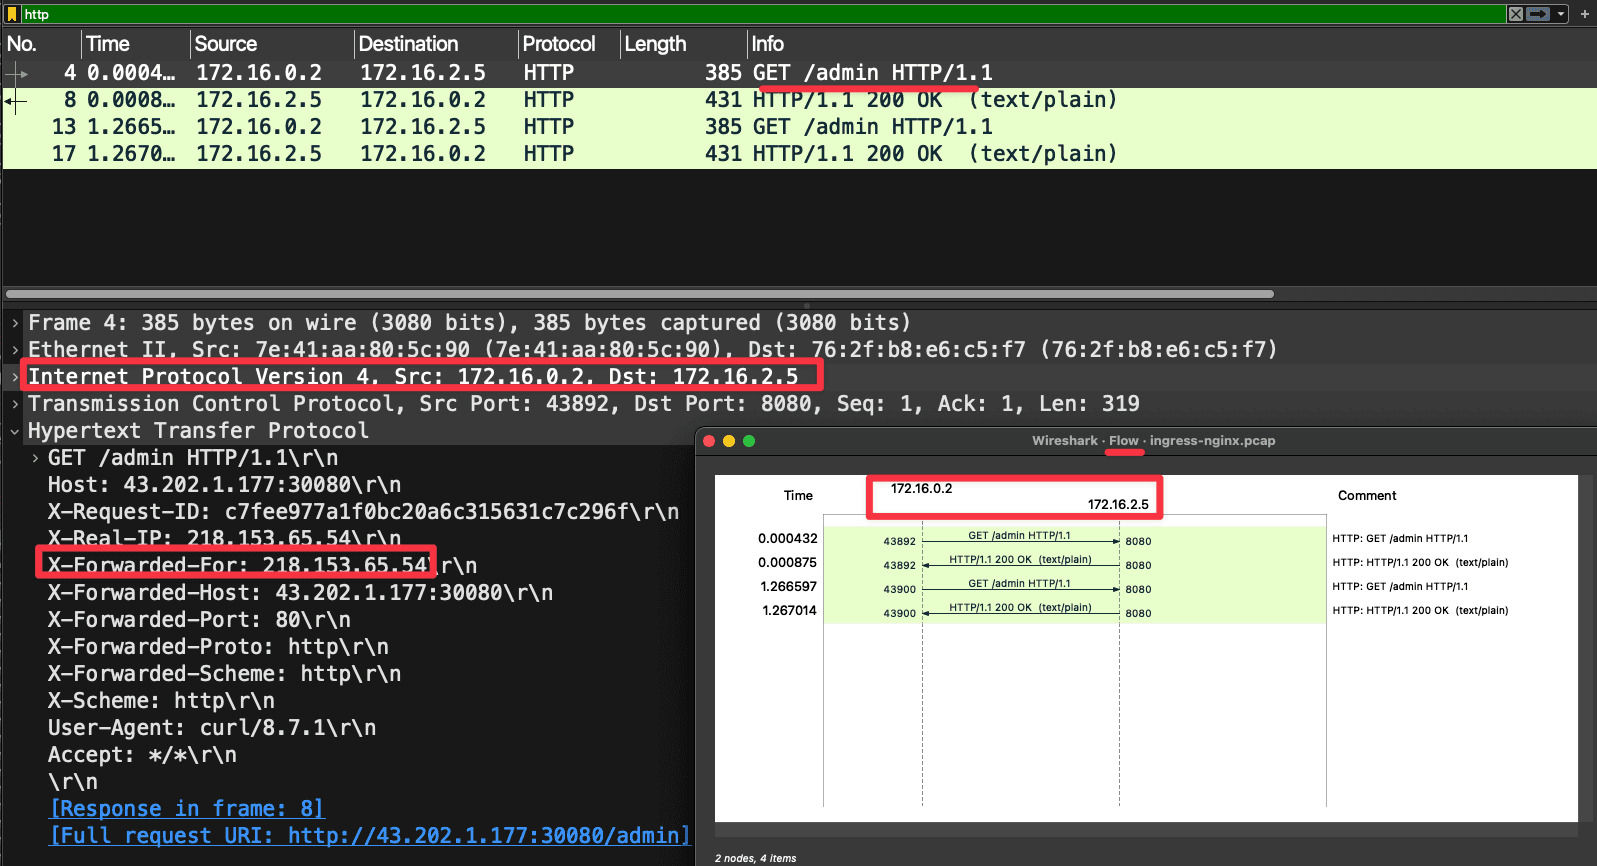Maximize the Flow window with green button

(x=749, y=441)
